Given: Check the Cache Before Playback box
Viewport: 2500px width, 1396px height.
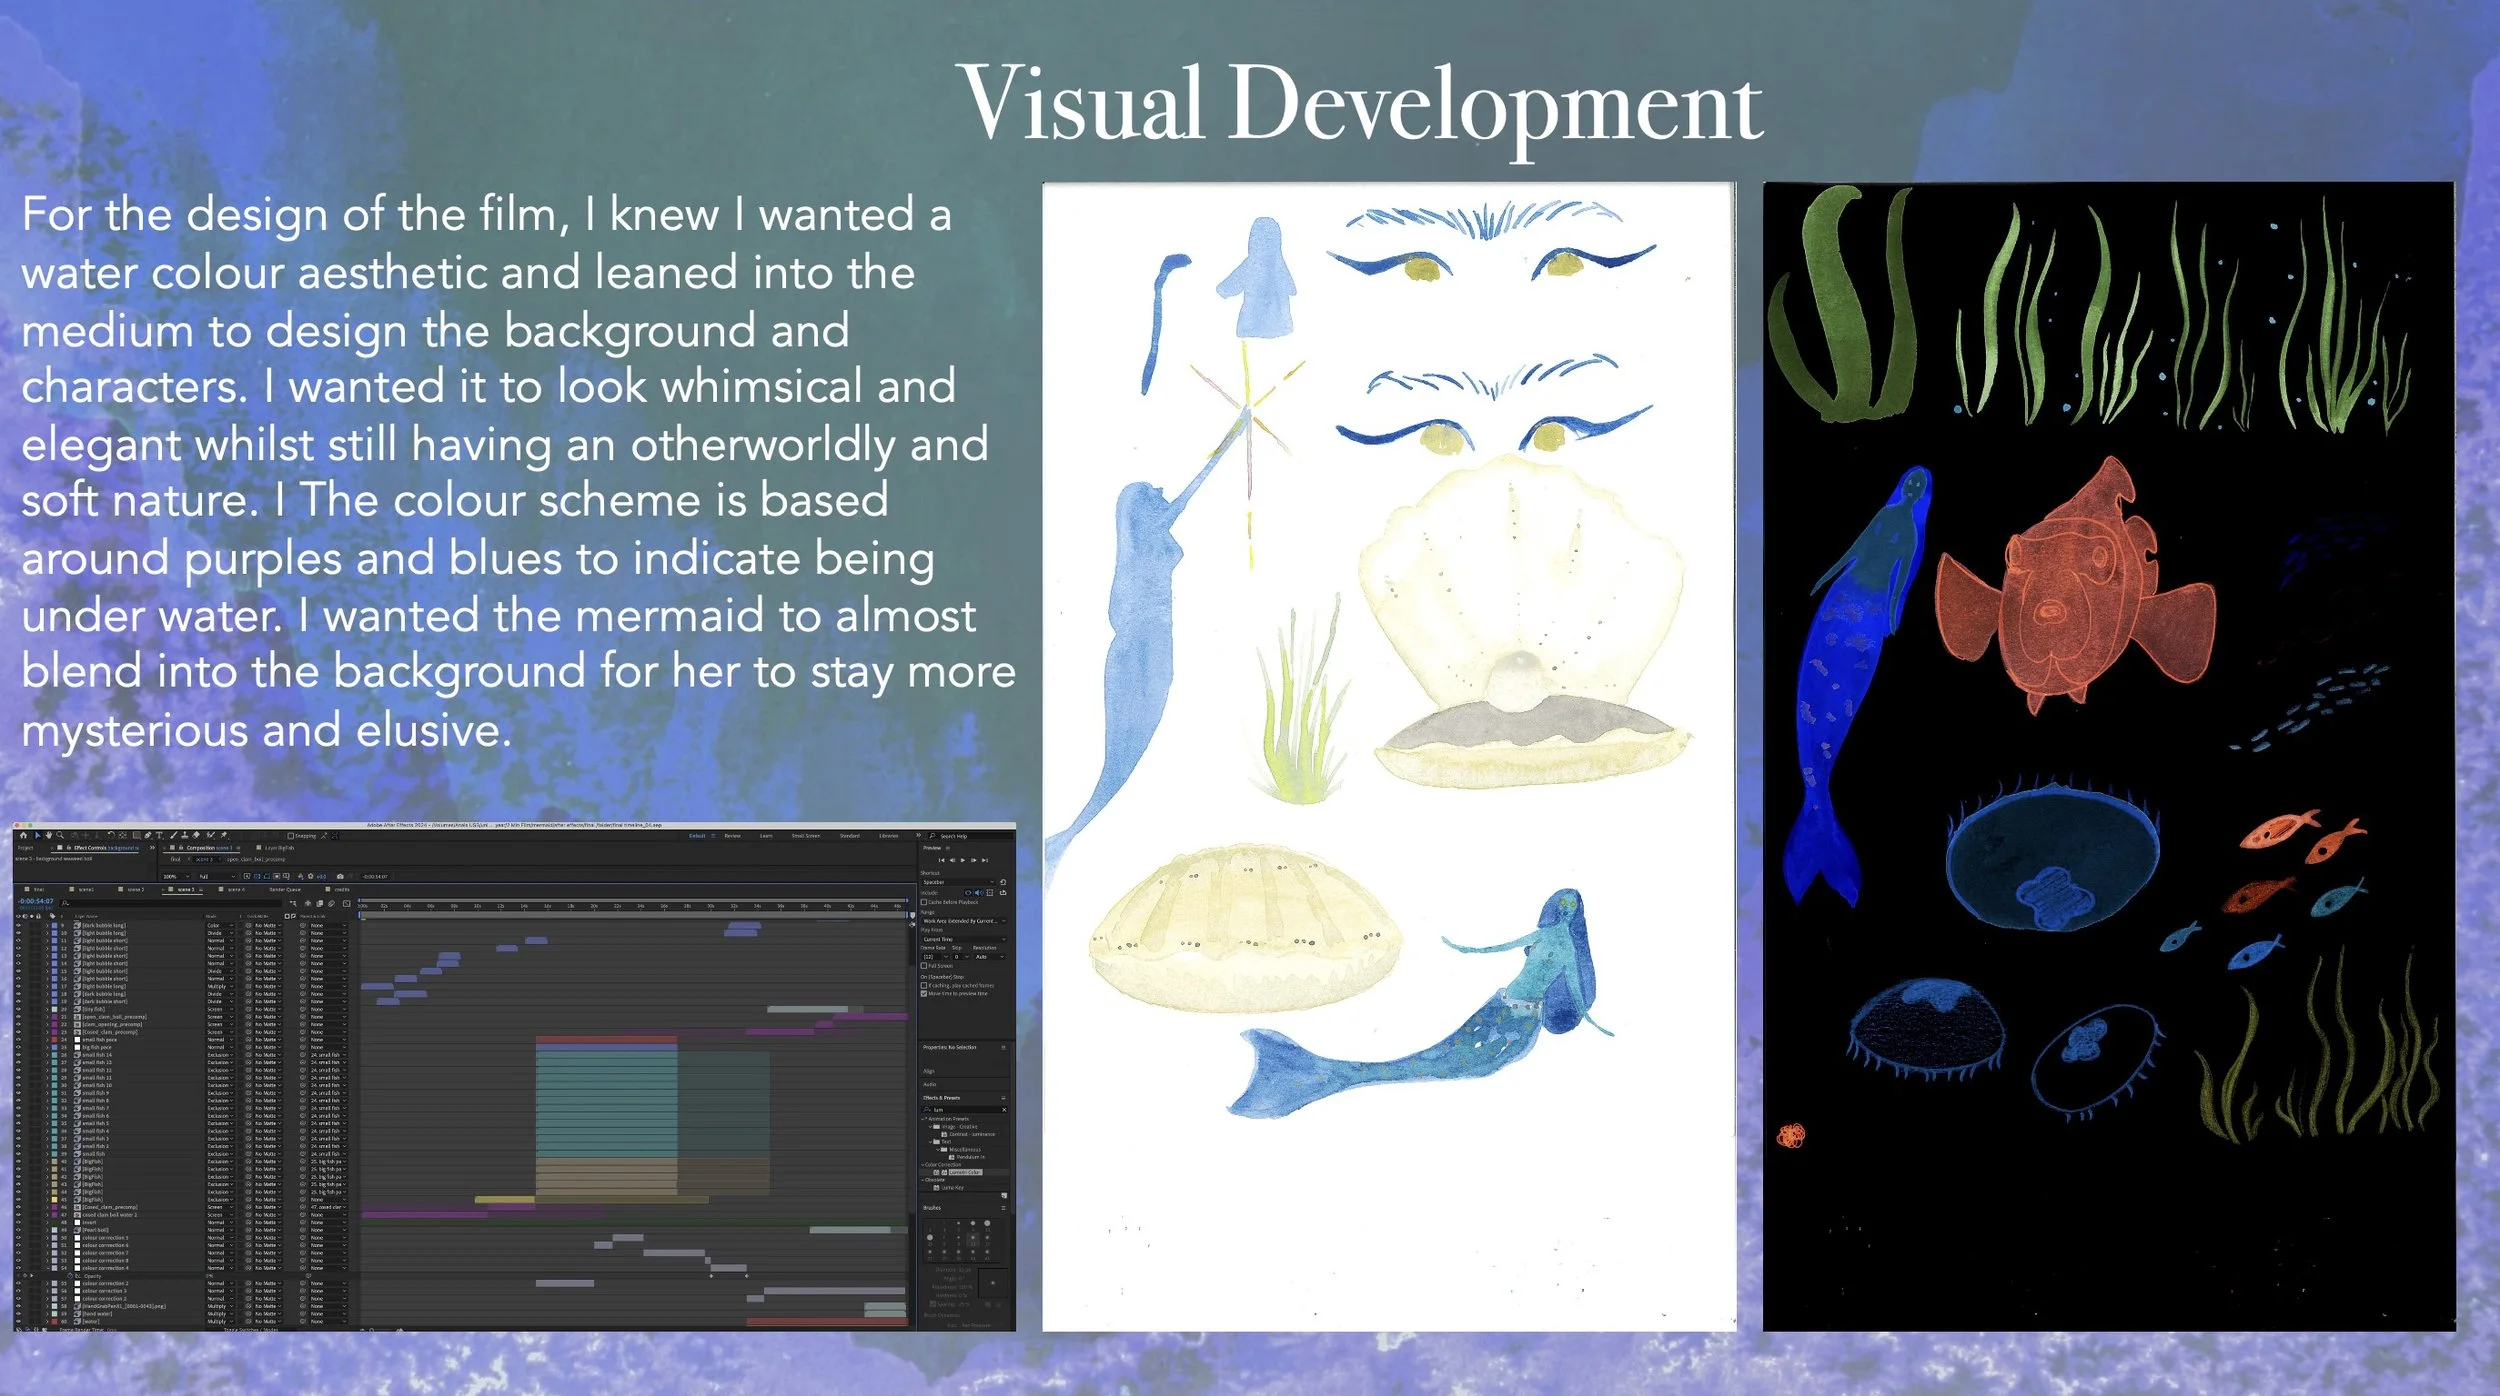Looking at the screenshot, I should (924, 902).
